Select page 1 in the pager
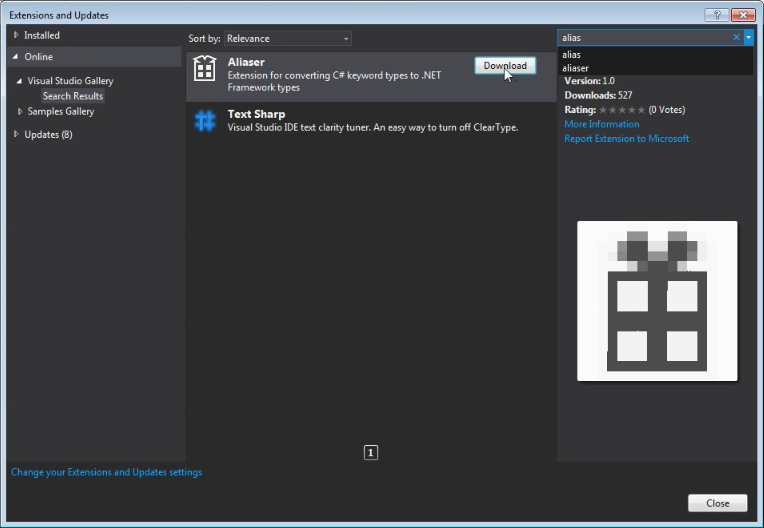Screen dimensions: 764x528 click(x=371, y=453)
